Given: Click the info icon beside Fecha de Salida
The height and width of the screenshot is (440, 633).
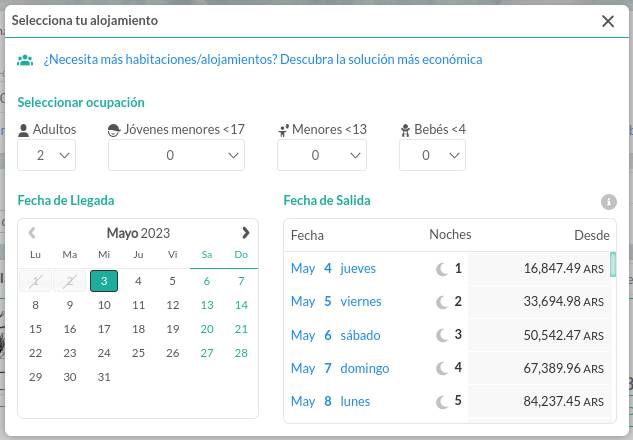Looking at the screenshot, I should [x=609, y=202].
